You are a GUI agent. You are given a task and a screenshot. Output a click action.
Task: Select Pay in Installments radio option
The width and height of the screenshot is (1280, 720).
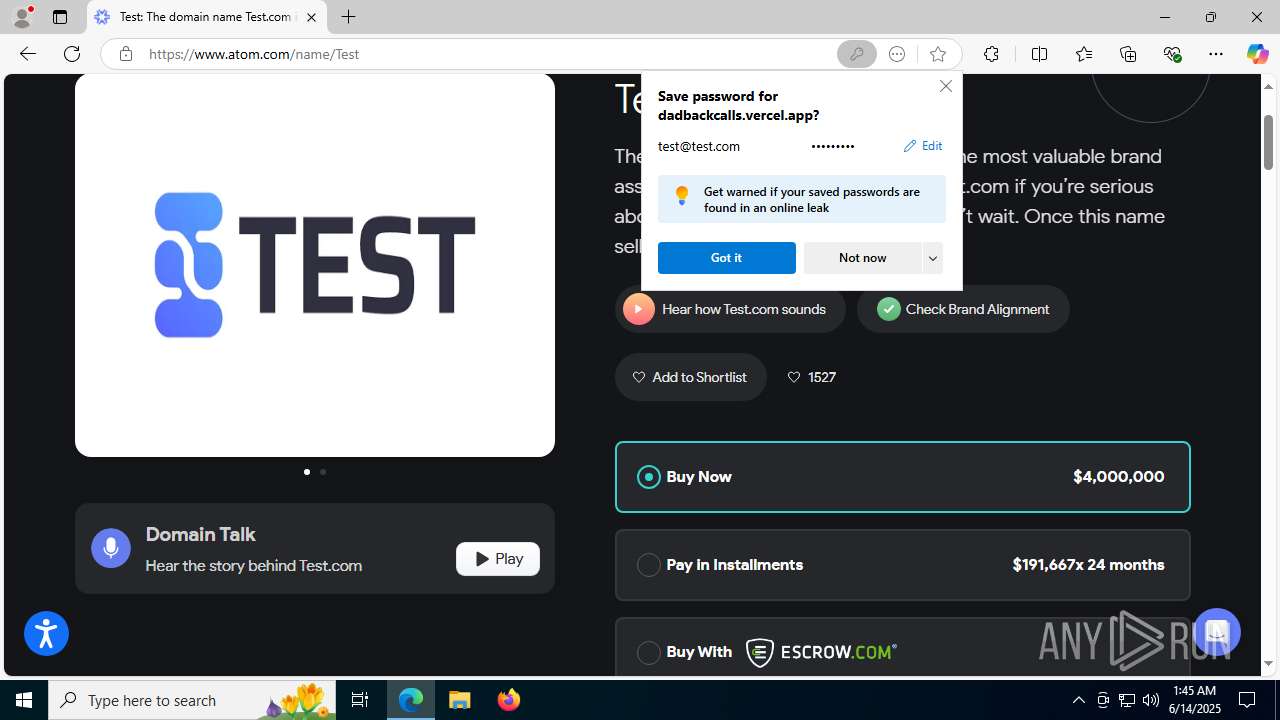(x=649, y=565)
